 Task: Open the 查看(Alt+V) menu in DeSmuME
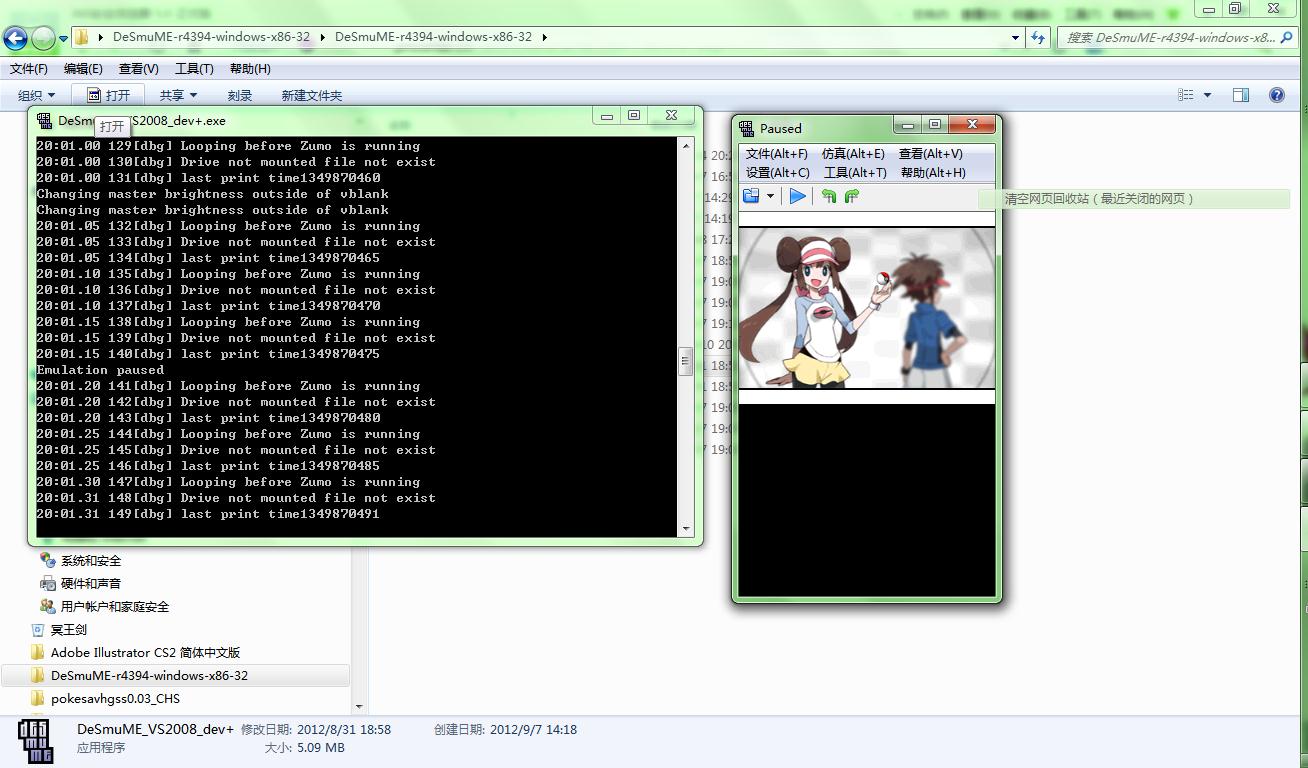[930, 154]
